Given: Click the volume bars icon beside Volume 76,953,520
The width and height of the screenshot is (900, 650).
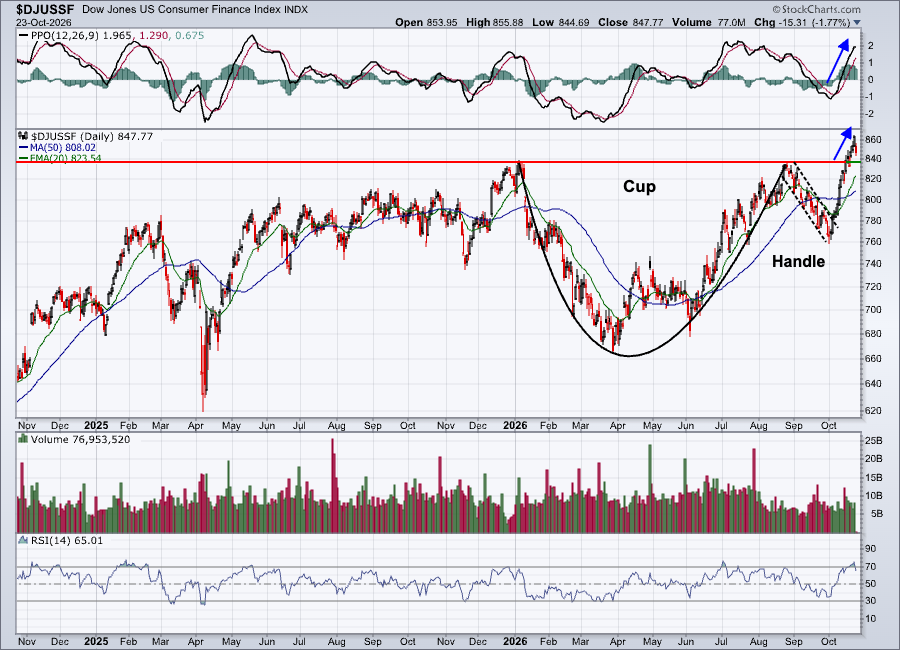Looking at the screenshot, I should [23, 439].
